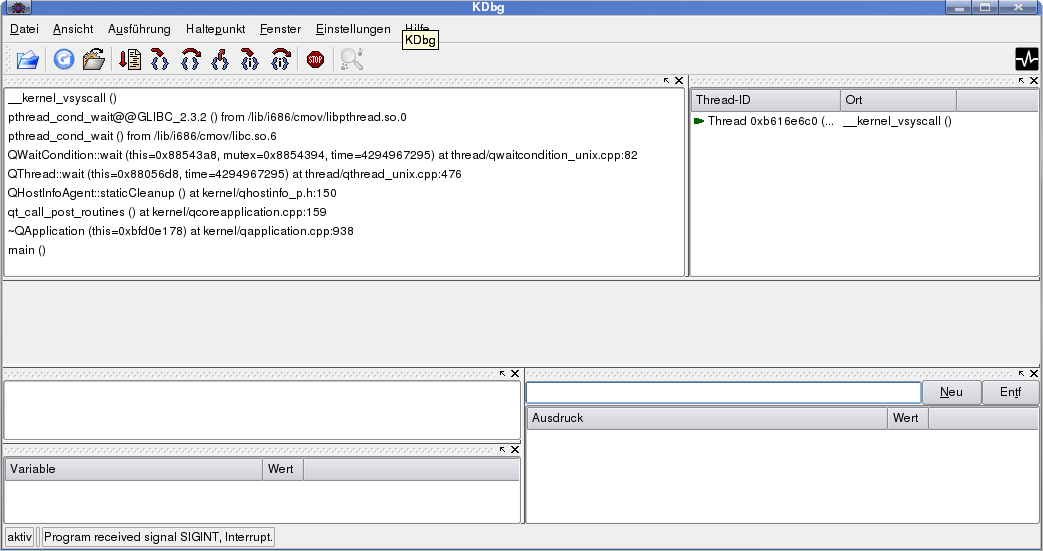Open the Haltepunkt menu
This screenshot has width=1043, height=551.
coord(216,29)
